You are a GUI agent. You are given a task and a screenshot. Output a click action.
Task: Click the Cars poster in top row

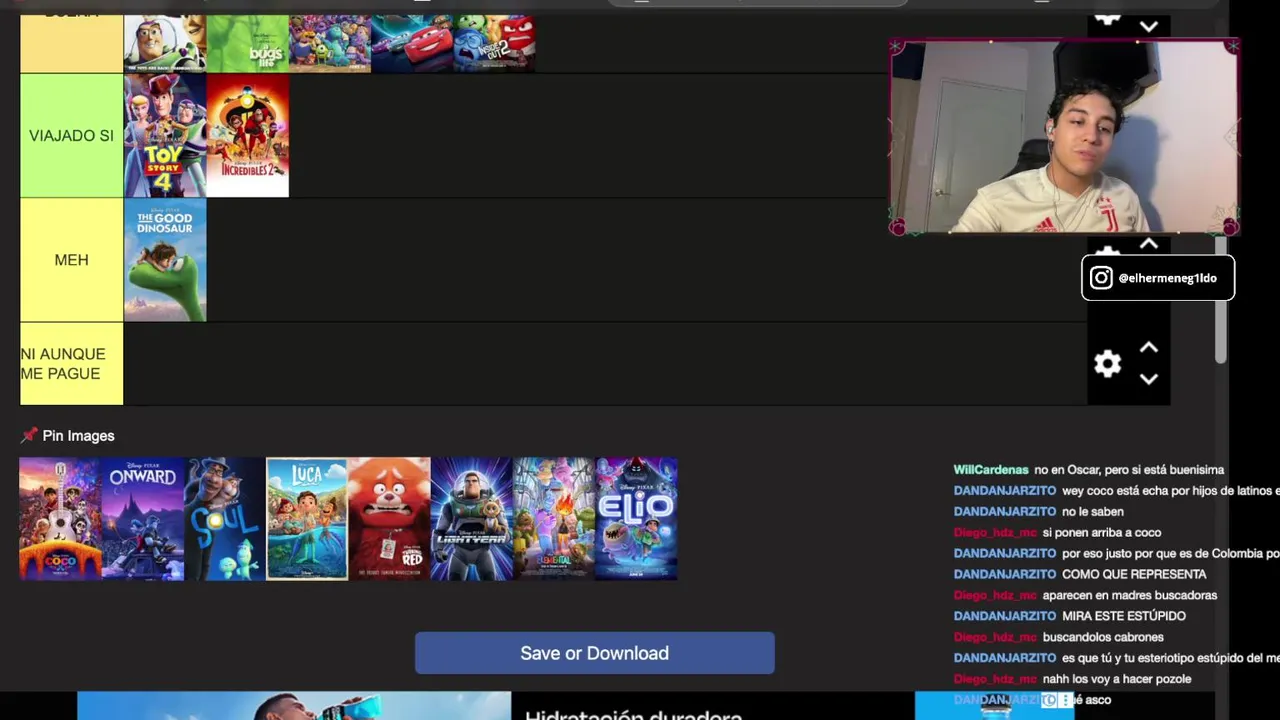coord(412,43)
